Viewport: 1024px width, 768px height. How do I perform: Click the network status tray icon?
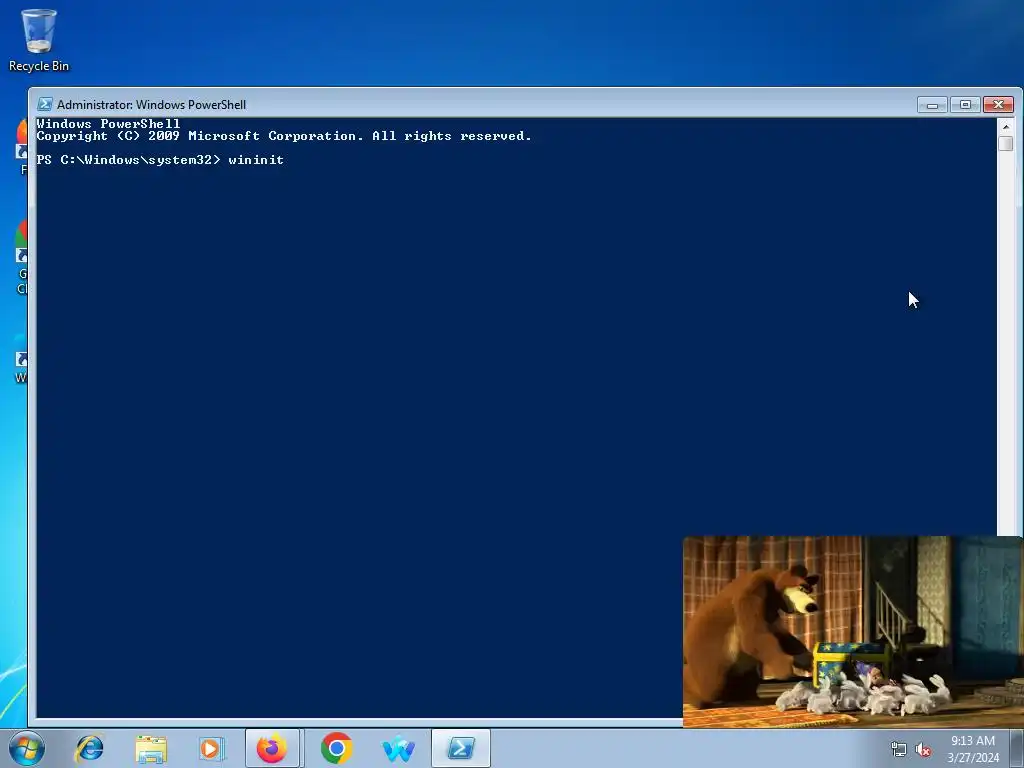tap(899, 750)
